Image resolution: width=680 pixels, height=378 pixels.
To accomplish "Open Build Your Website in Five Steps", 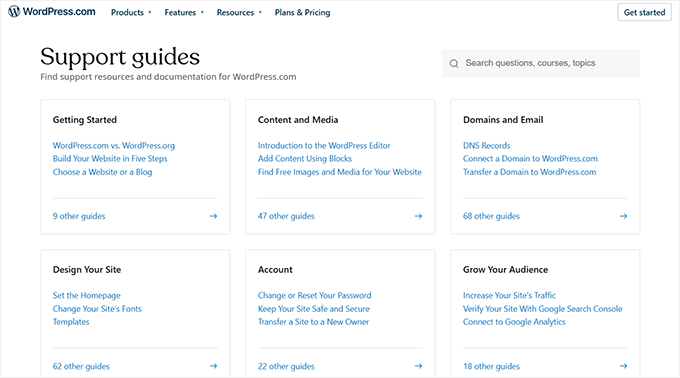I will (x=110, y=159).
